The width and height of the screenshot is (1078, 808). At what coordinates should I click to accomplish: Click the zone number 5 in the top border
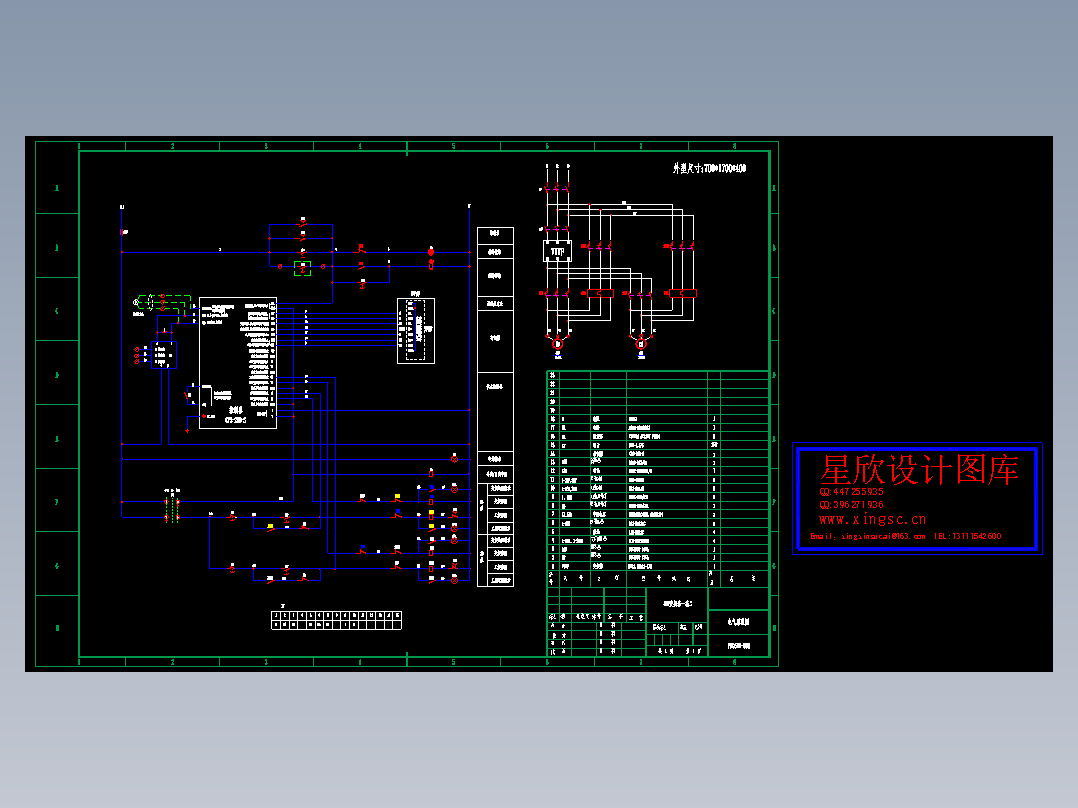pos(454,146)
